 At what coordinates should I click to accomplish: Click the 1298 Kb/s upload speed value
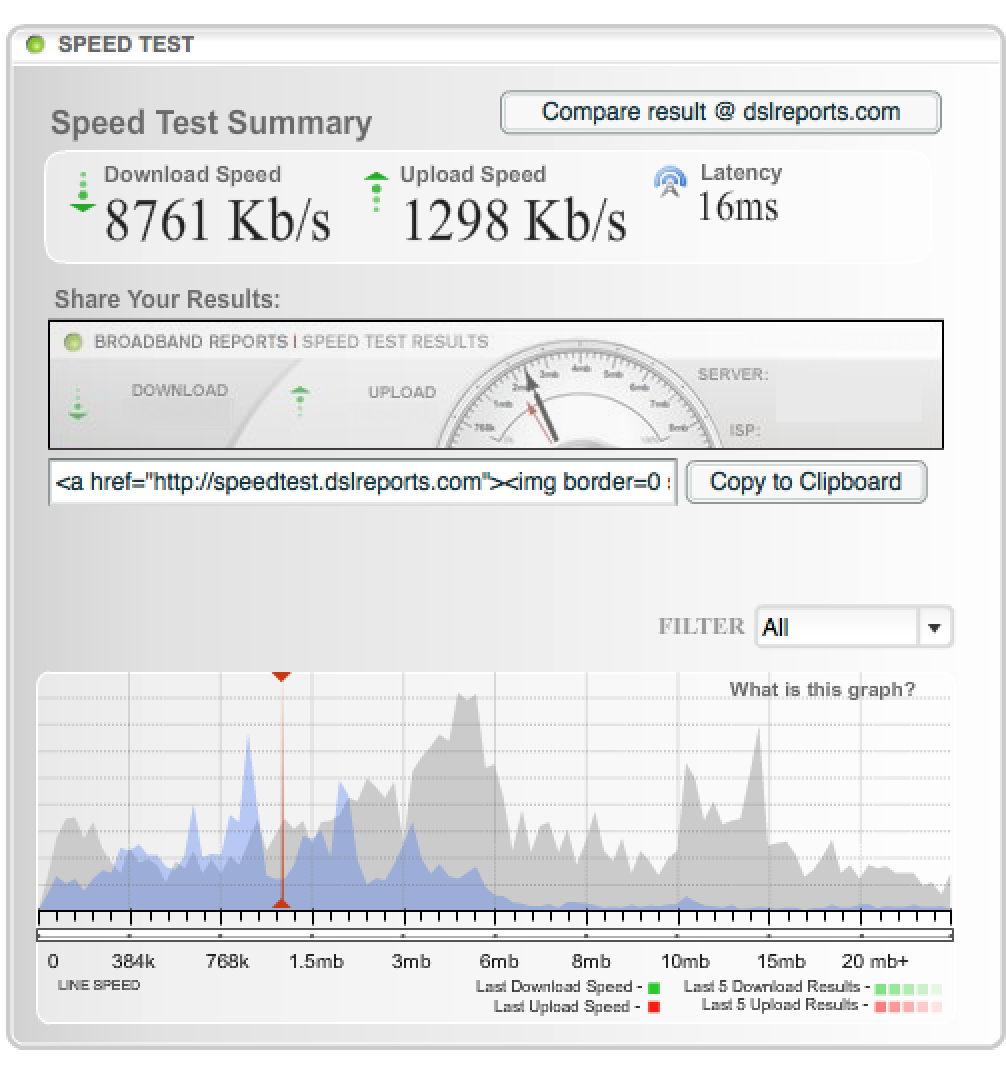click(514, 220)
